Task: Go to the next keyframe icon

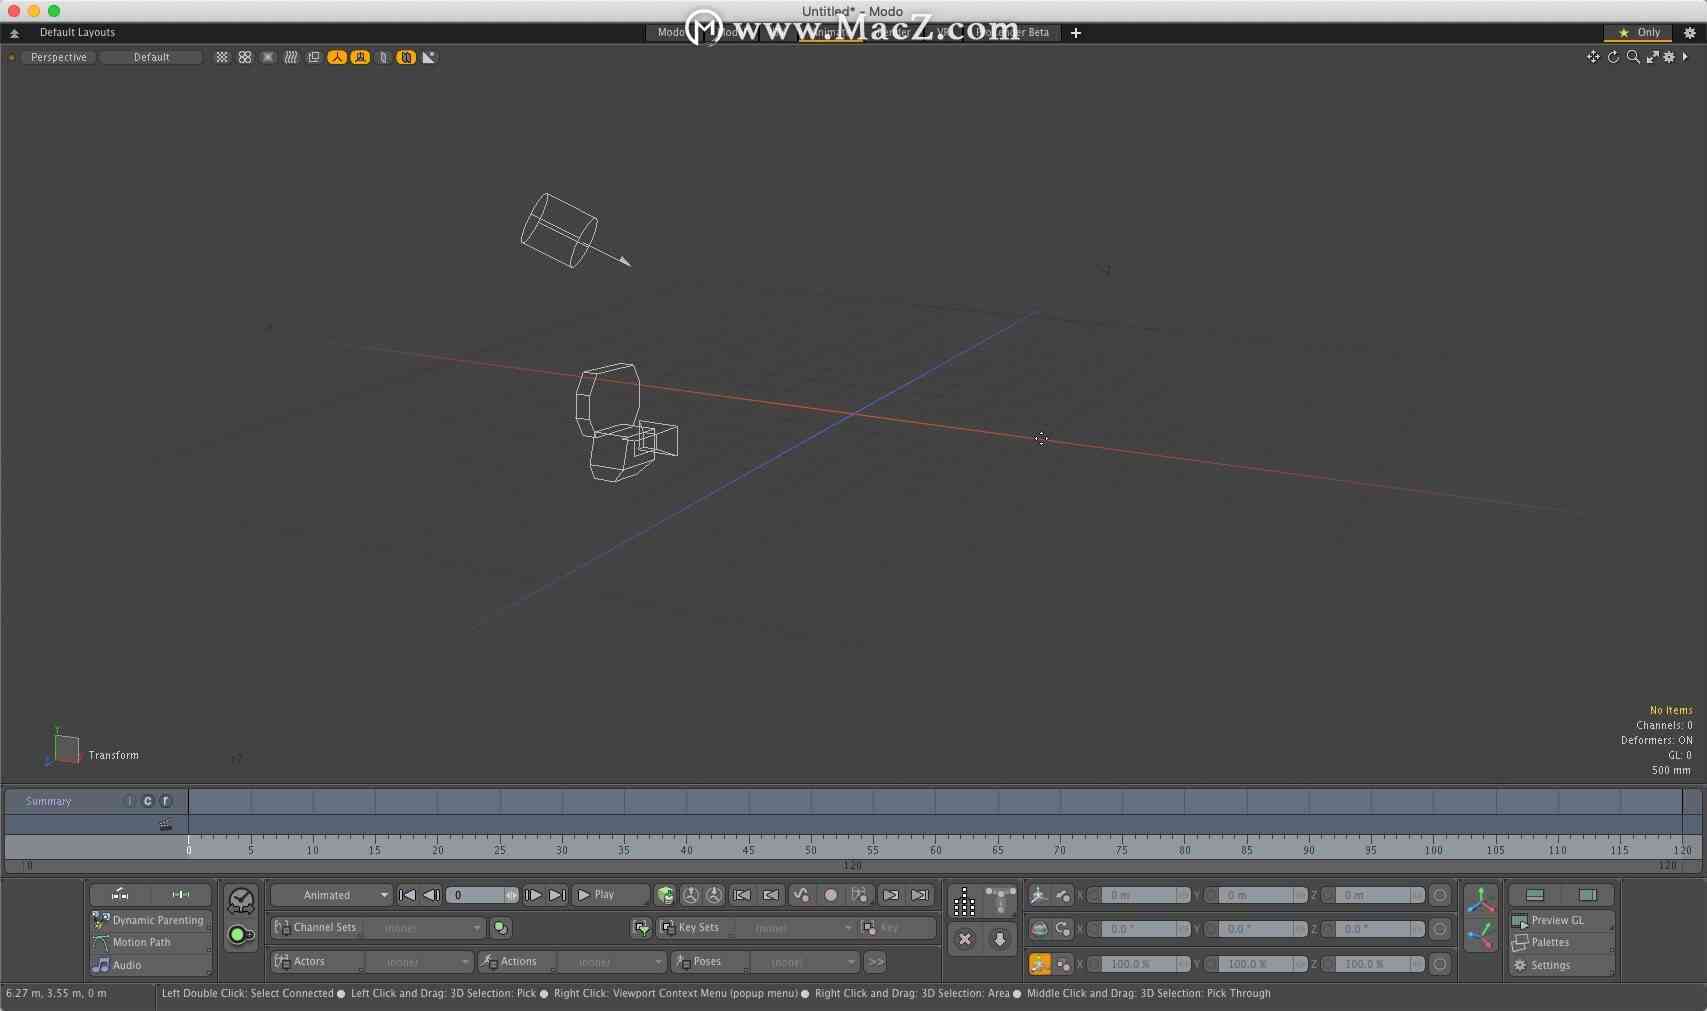Action: pyautogui.click(x=891, y=895)
